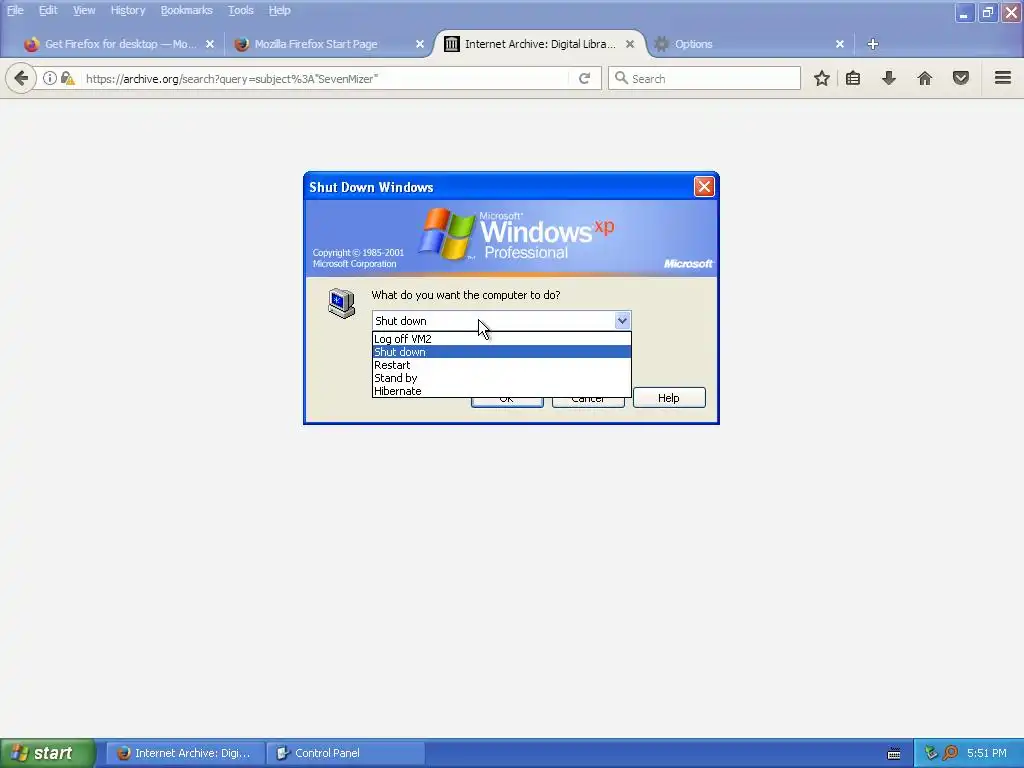Open the Firefox hamburger menu
Viewport: 1024px width, 768px height.
(x=1003, y=78)
